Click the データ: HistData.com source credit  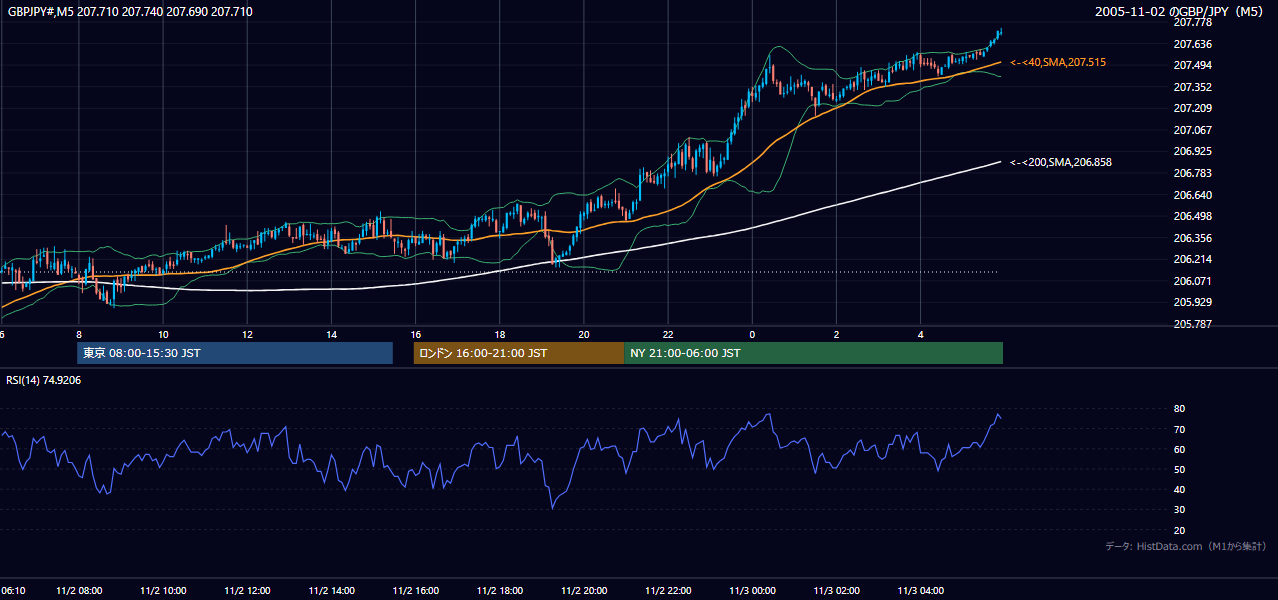1186,546
